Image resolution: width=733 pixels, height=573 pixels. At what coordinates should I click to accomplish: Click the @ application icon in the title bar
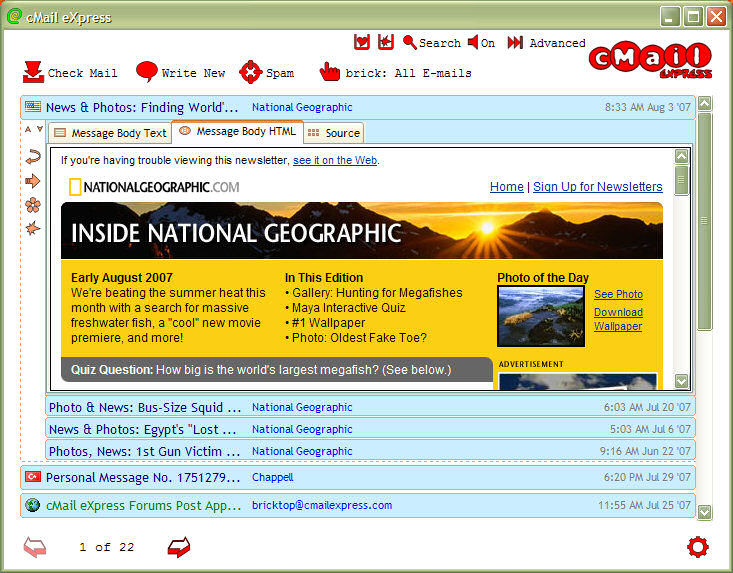coord(14,16)
